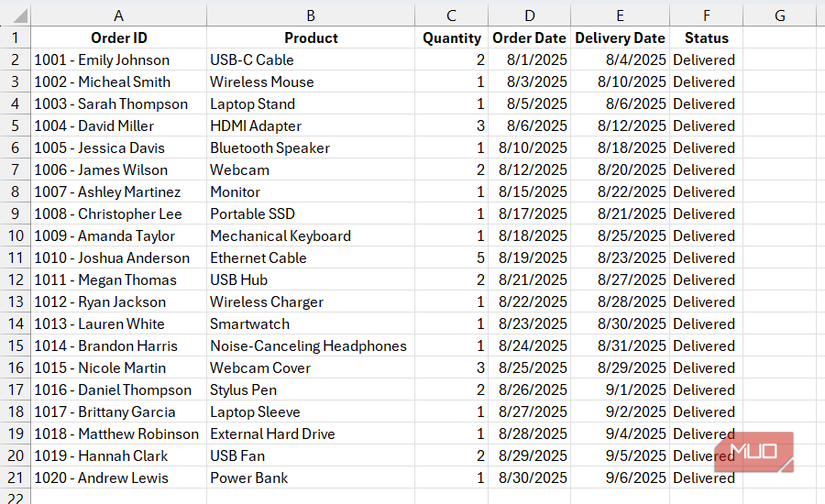Screen dimensions: 825x504
Task: Click the Select All corner triangle
Action: coord(15,15)
